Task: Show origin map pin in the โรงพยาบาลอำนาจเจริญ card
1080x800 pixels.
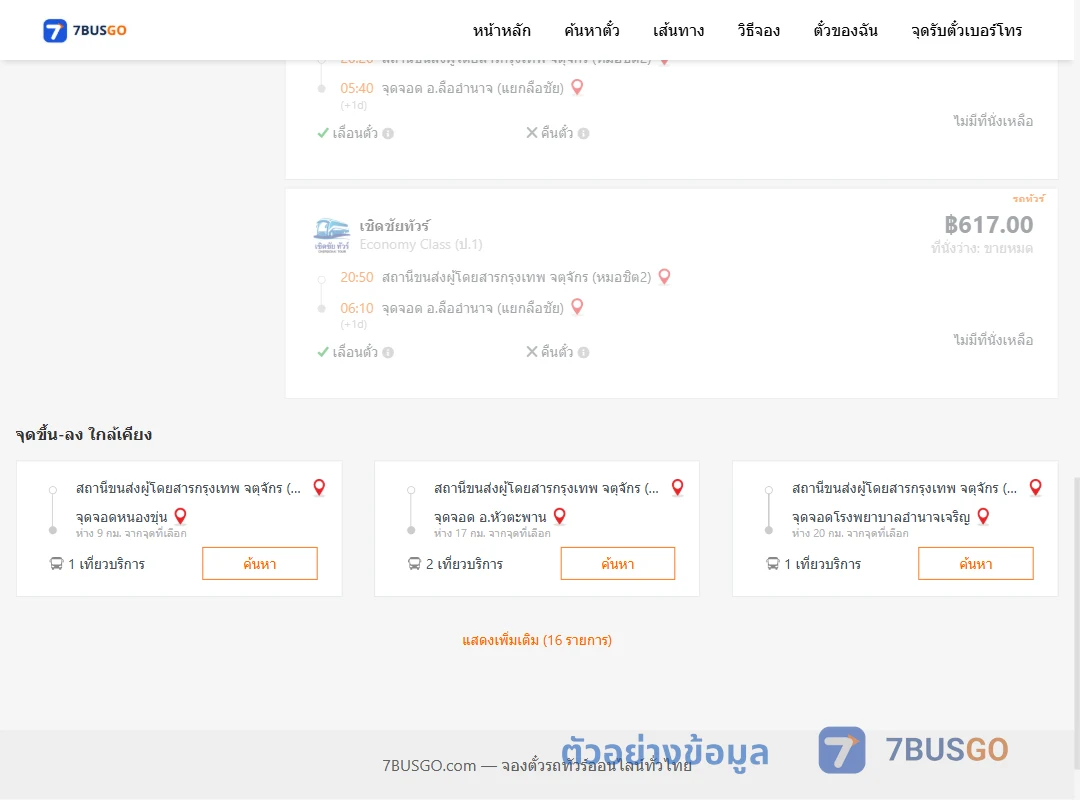Action: click(1035, 487)
